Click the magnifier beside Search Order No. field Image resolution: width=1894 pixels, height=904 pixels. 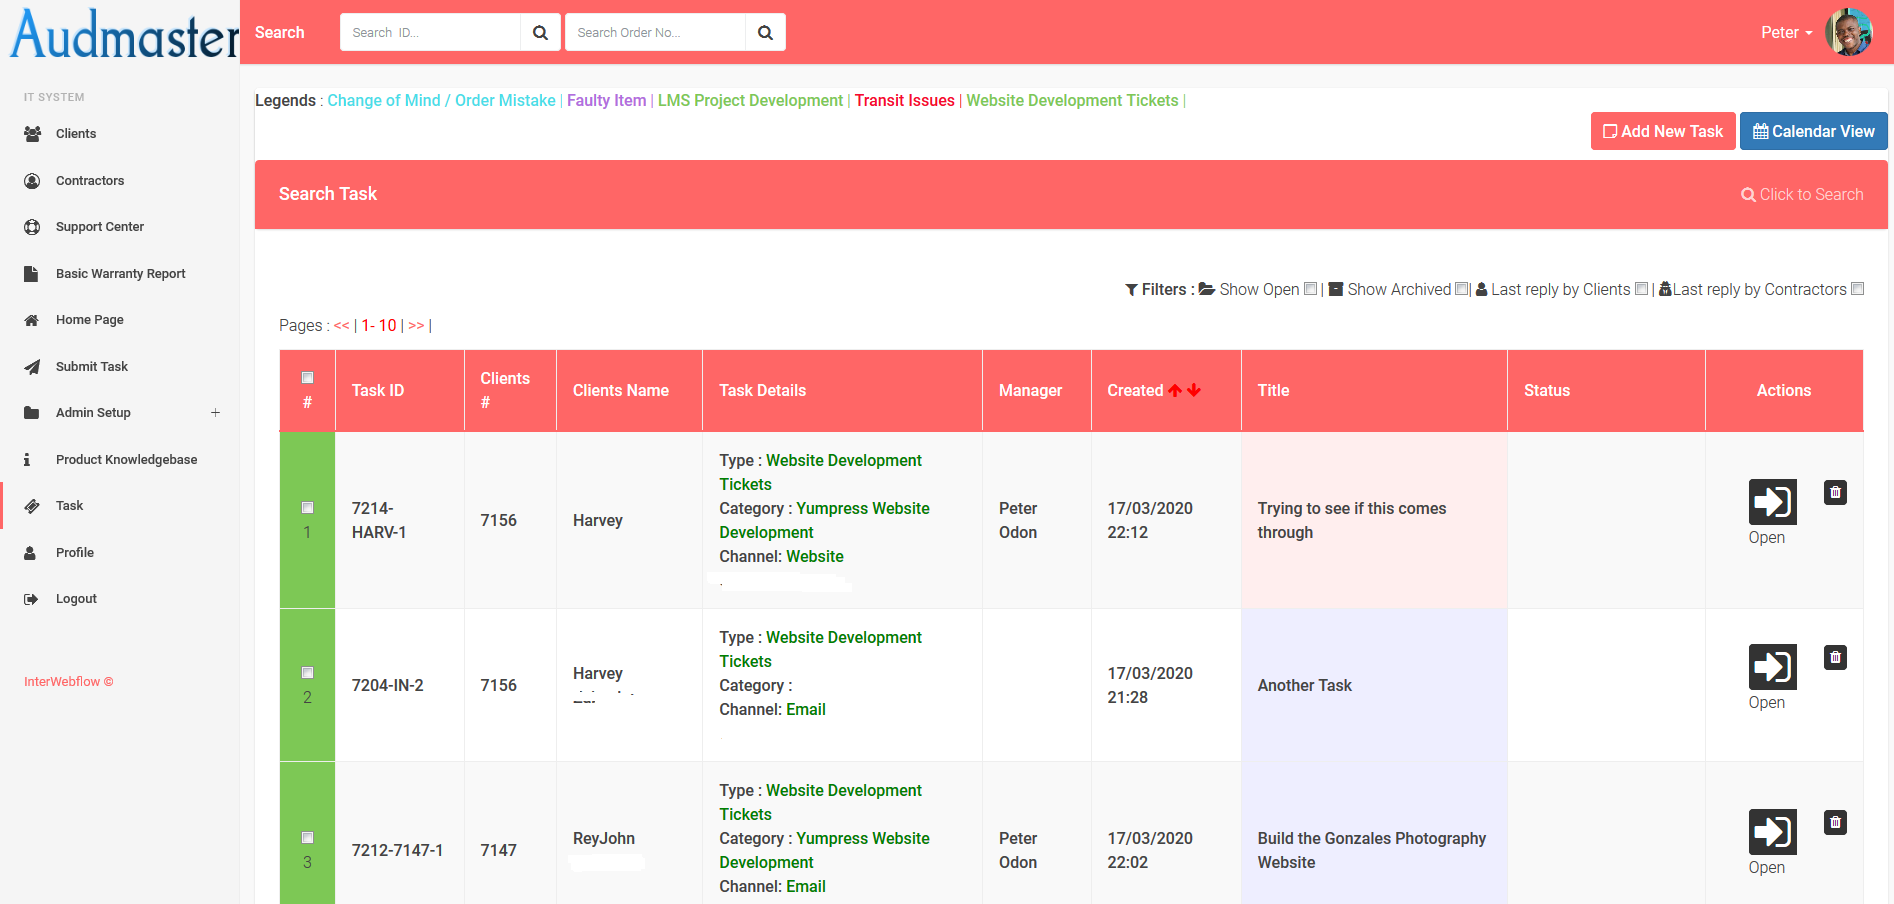coord(765,33)
